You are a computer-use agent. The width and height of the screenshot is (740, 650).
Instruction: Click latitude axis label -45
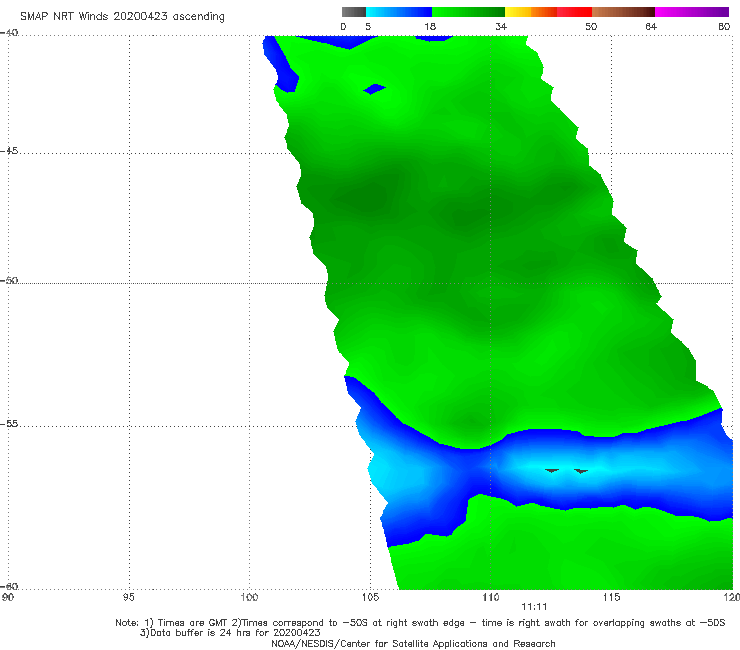(x=9, y=151)
